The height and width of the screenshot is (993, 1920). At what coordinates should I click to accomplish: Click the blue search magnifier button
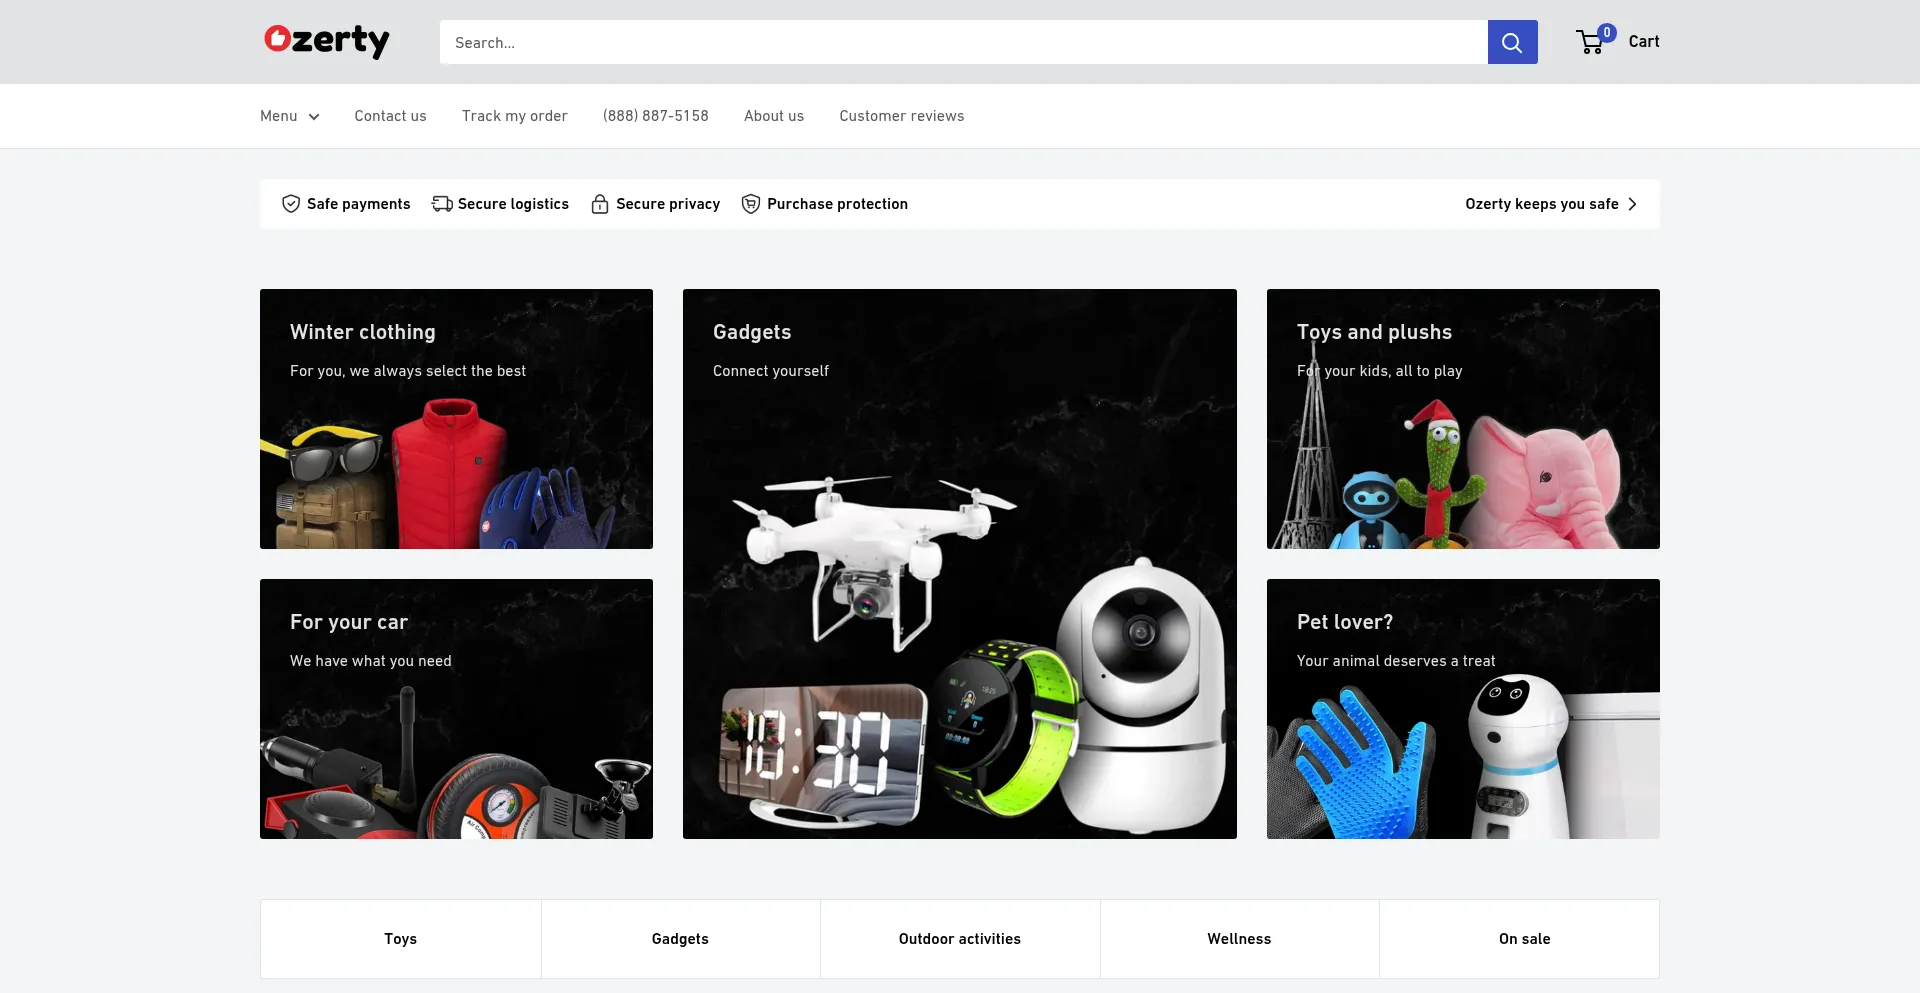click(x=1512, y=42)
